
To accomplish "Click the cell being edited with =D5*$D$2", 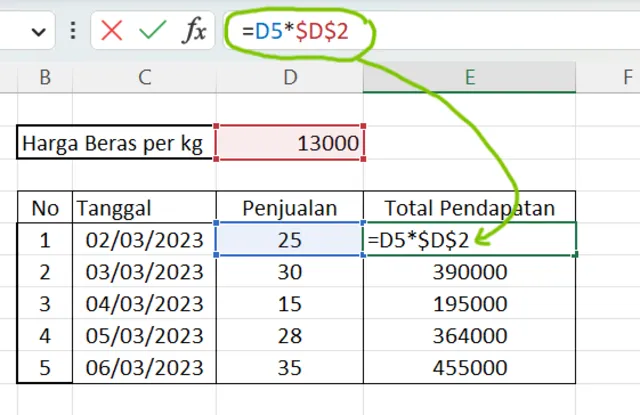I will pyautogui.click(x=469, y=240).
